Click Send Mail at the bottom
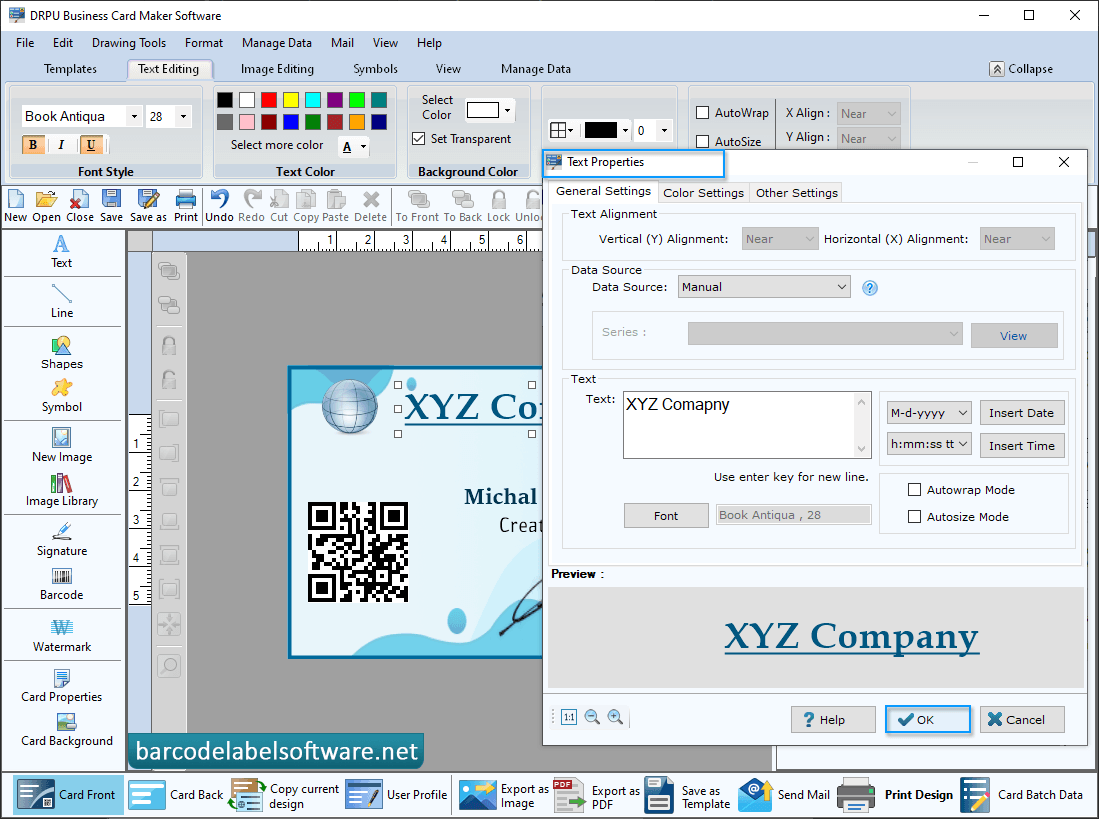The width and height of the screenshot is (1099, 819). pos(784,795)
